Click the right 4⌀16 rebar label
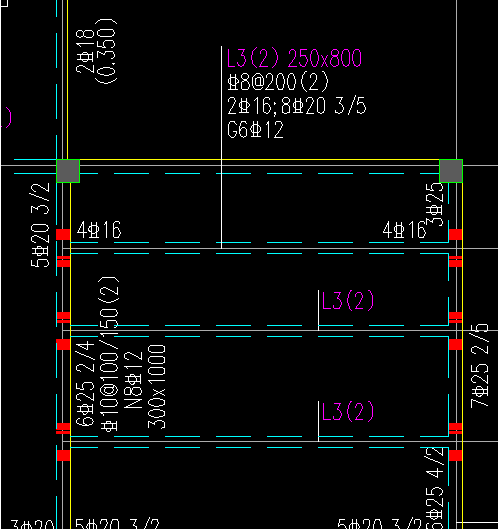 (404, 230)
